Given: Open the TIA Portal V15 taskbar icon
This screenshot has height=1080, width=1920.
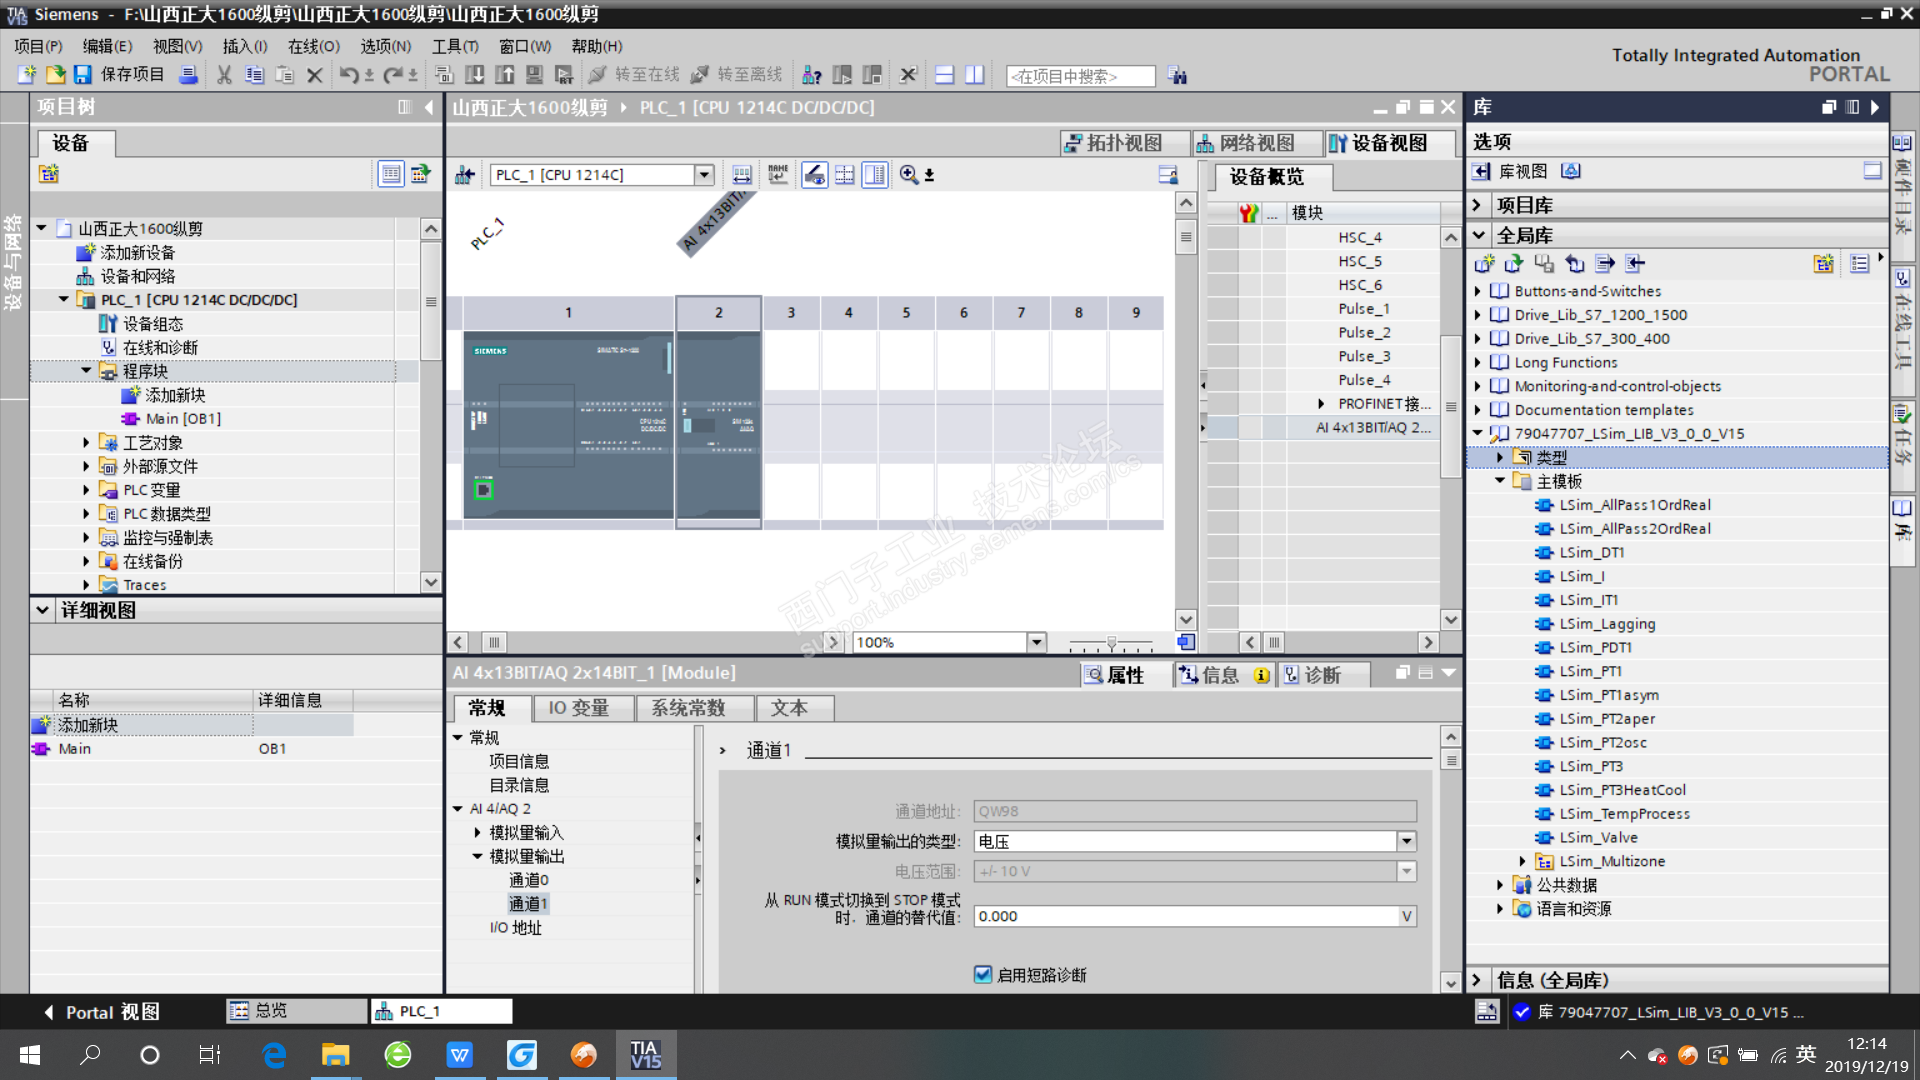Looking at the screenshot, I should pos(645,1055).
